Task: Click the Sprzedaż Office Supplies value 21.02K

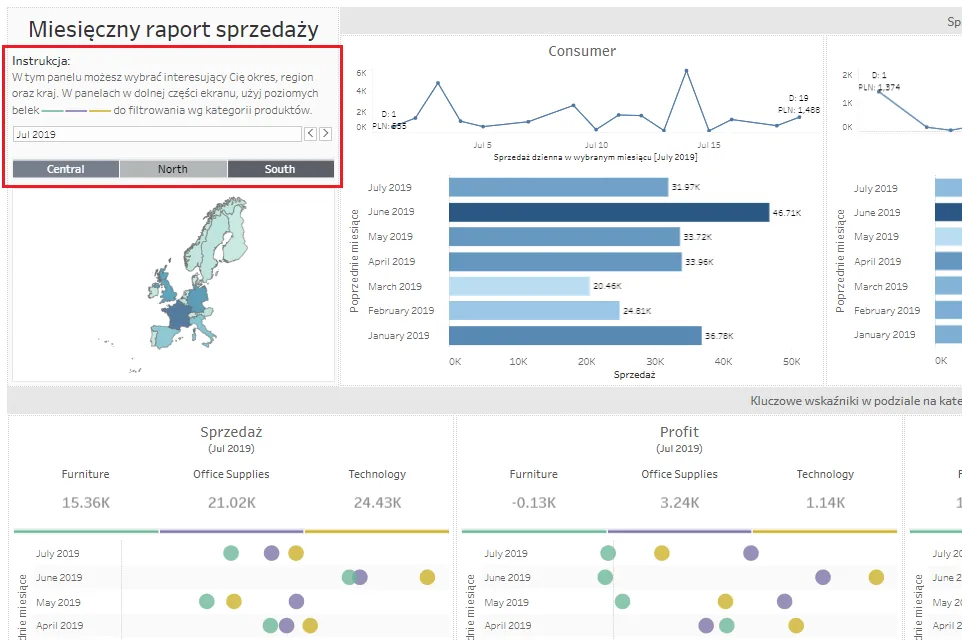Action: (231, 503)
